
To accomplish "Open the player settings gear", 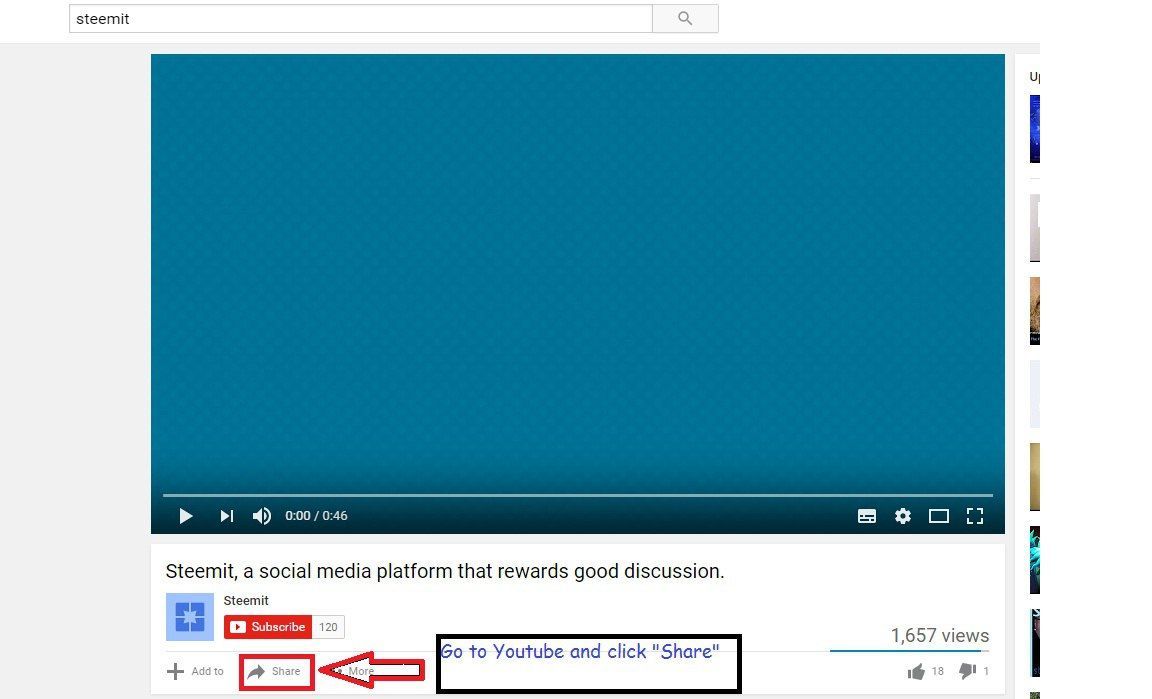I will coord(903,516).
